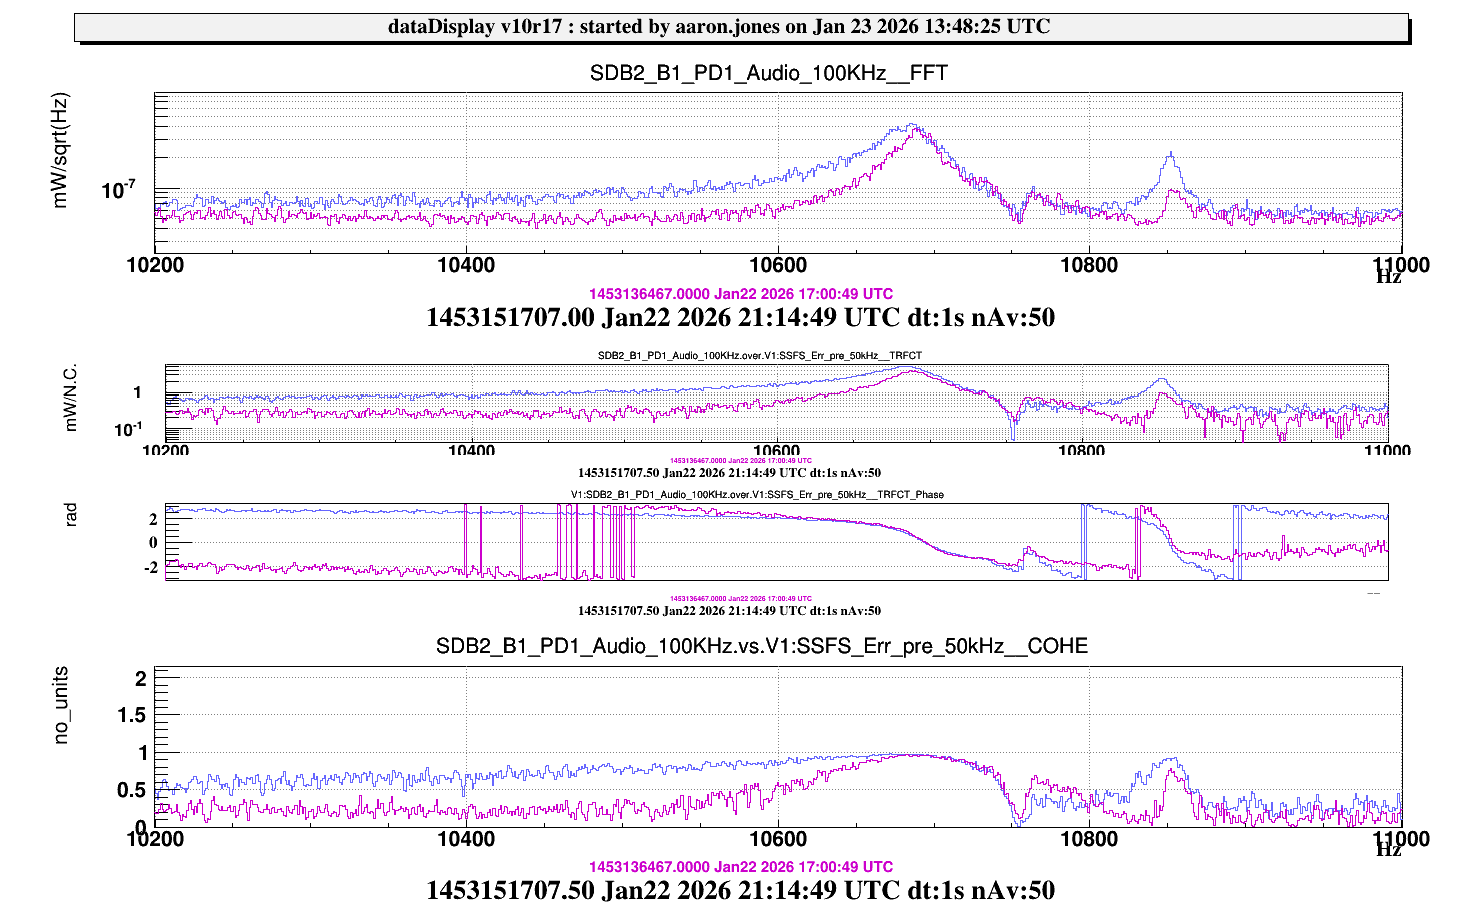Select the large 1453151707.00 timestamp under FFT plot
Image resolution: width=1483 pixels, height=915 pixels.
(740, 318)
